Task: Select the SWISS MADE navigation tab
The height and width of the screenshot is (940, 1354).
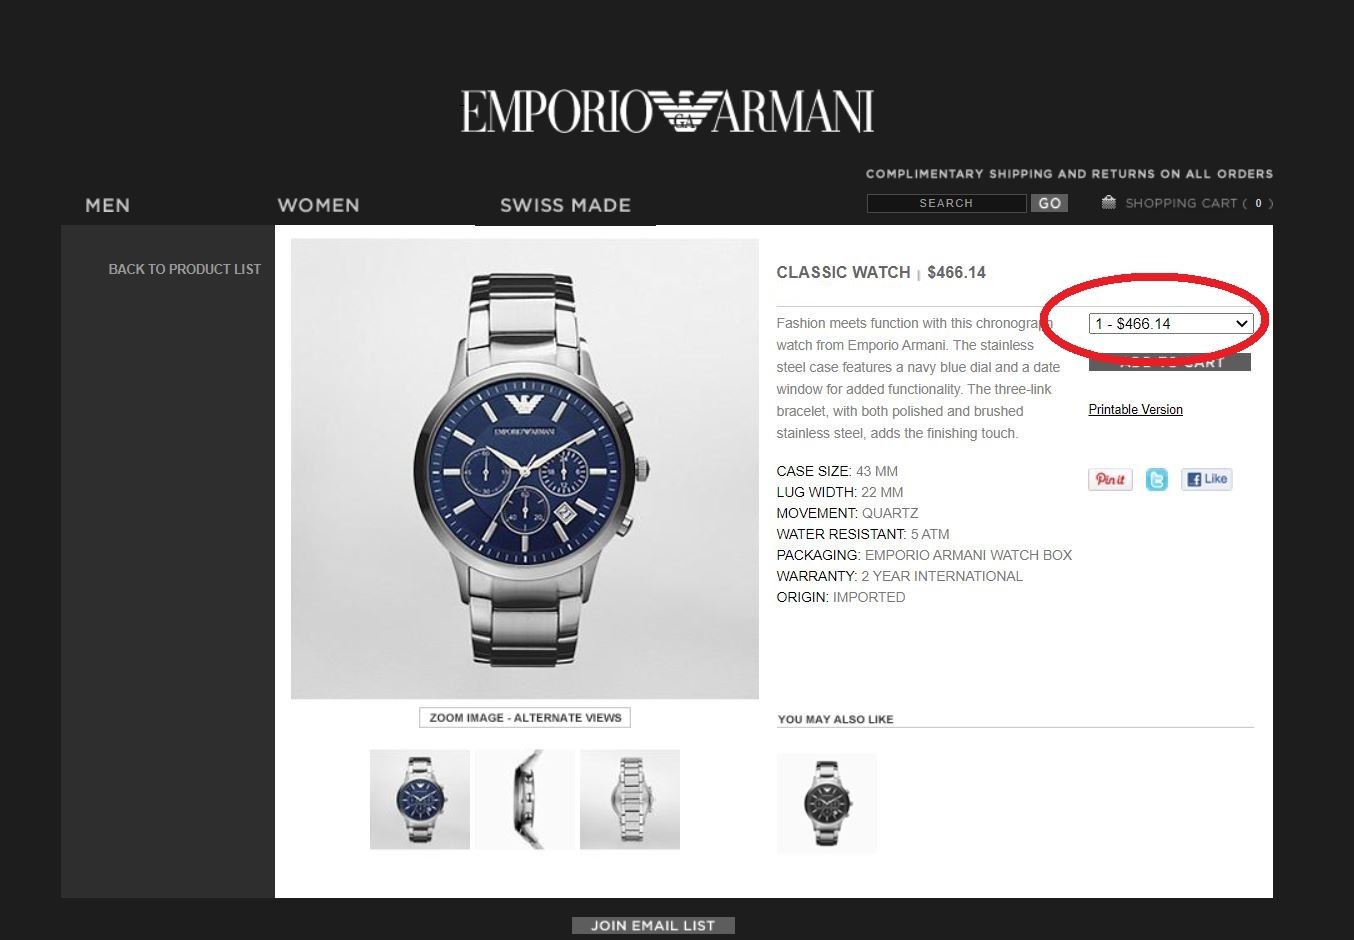Action: tap(565, 205)
